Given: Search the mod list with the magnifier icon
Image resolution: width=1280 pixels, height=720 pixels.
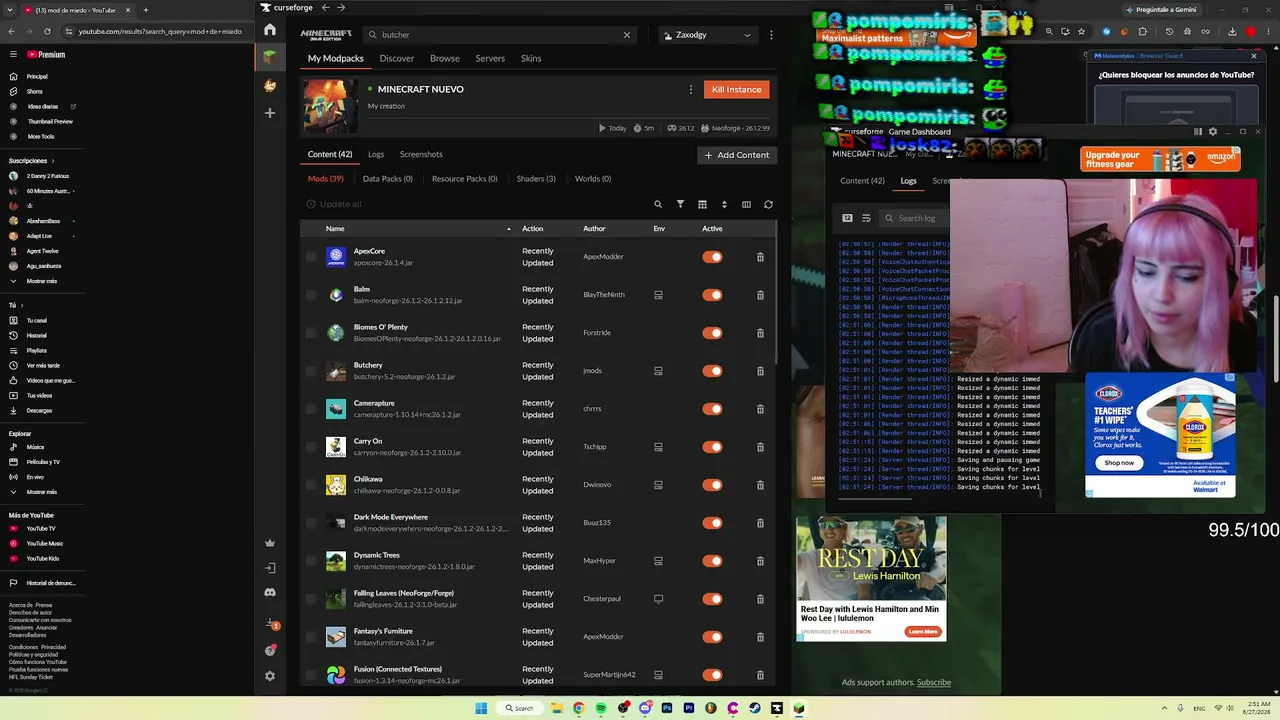Looking at the screenshot, I should (658, 204).
